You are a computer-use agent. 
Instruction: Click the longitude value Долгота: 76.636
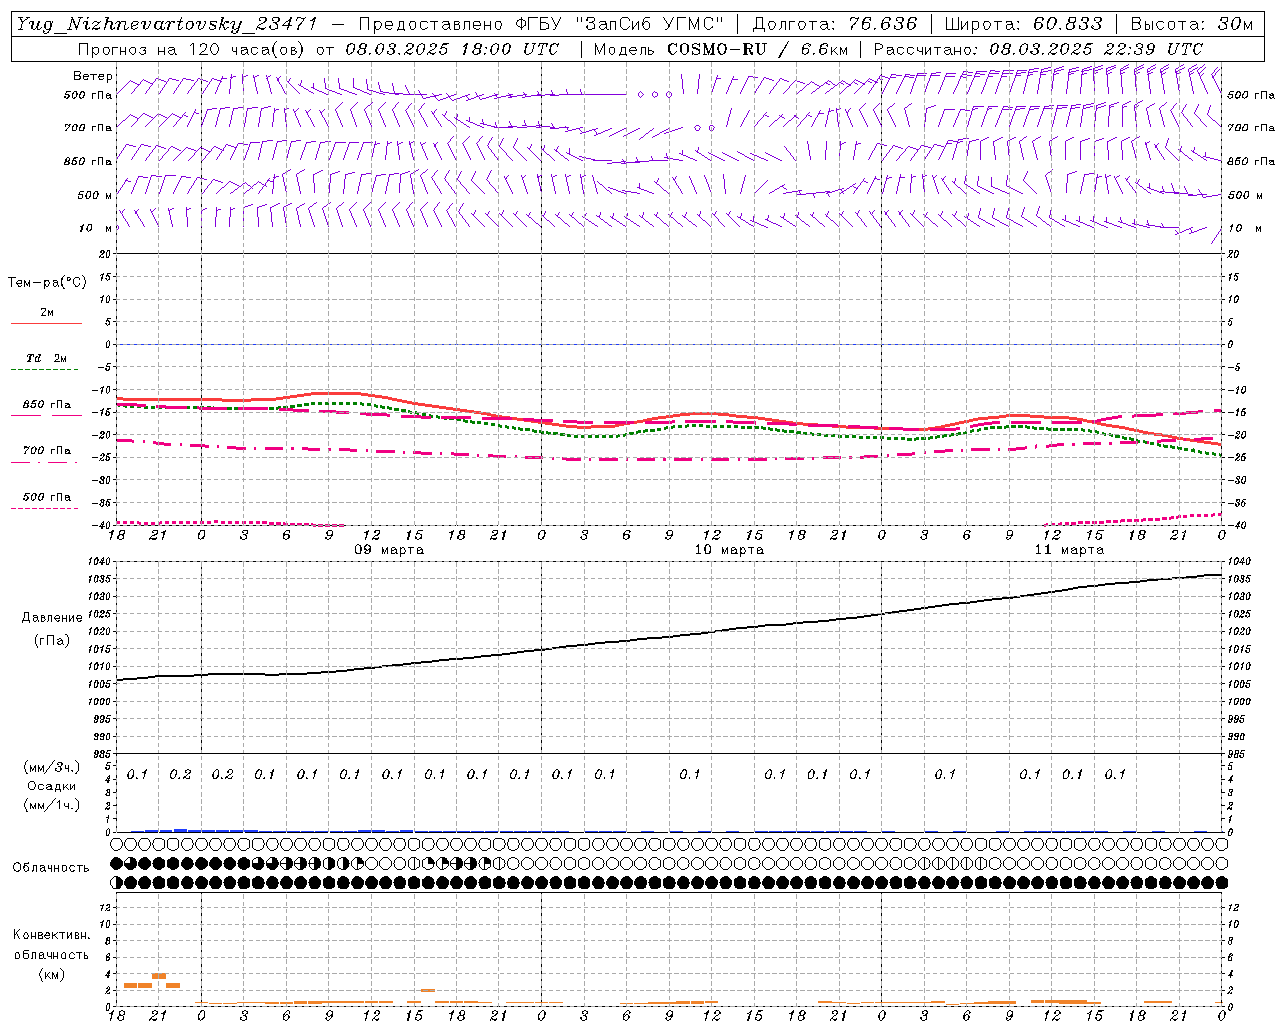click(x=834, y=25)
